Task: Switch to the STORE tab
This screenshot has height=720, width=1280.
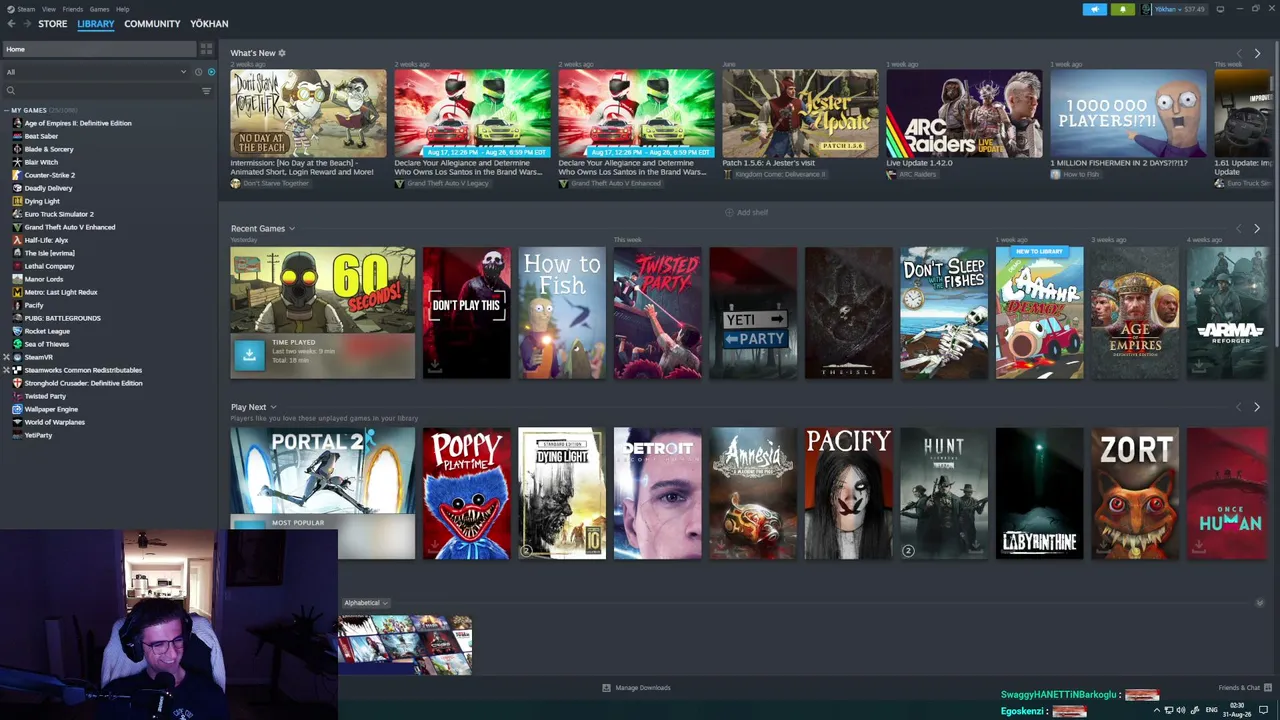Action: point(53,24)
